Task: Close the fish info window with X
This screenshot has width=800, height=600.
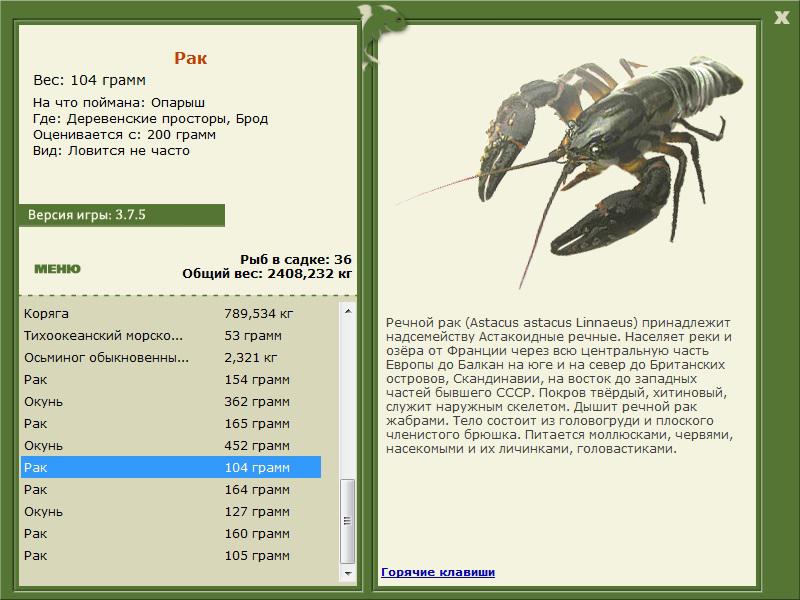Action: [782, 15]
